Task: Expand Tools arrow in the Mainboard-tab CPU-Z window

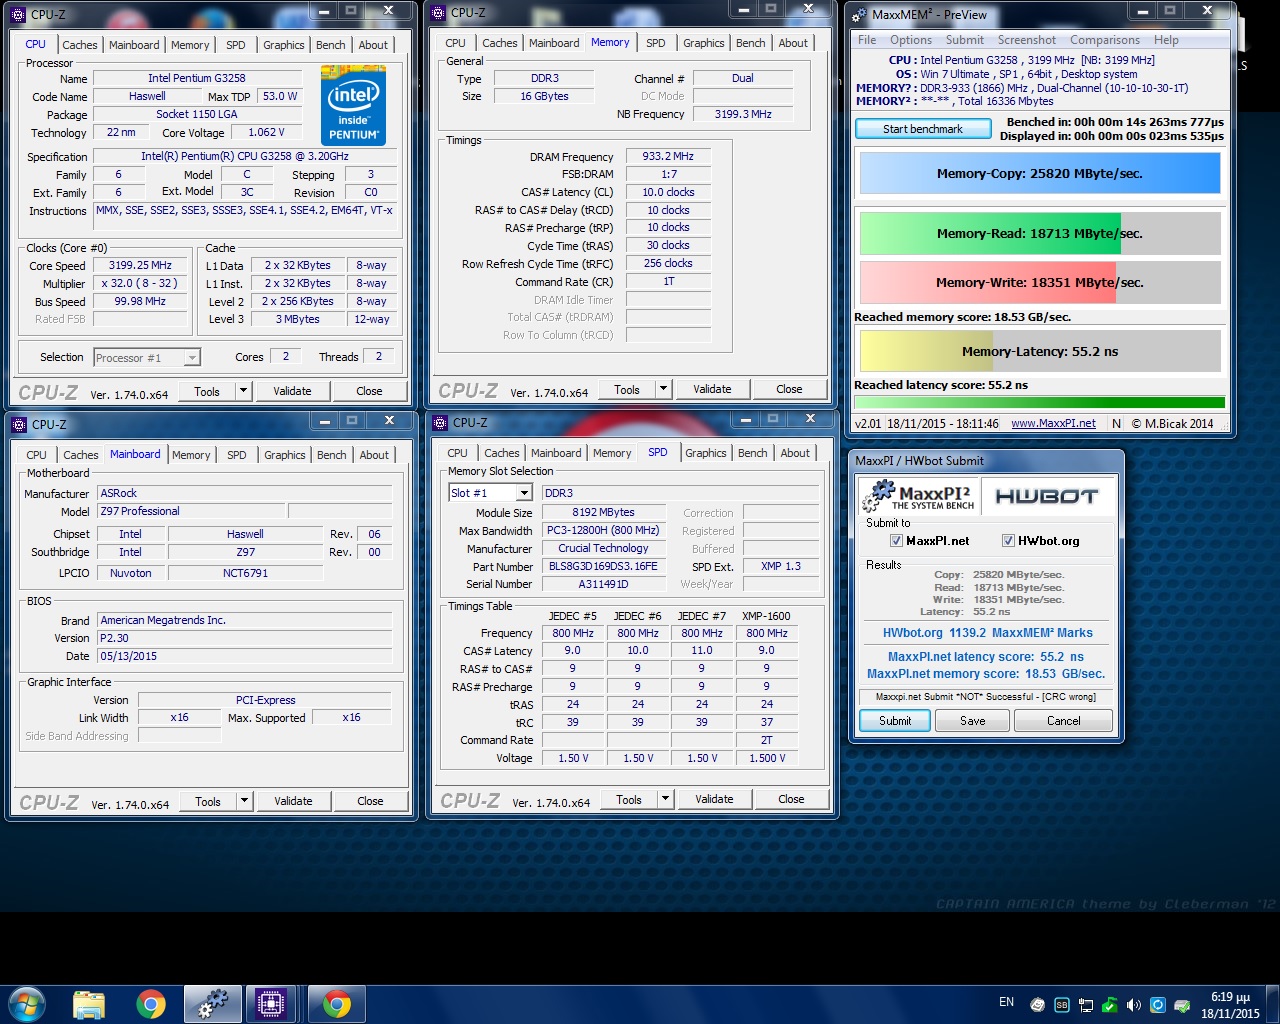Action: click(244, 801)
